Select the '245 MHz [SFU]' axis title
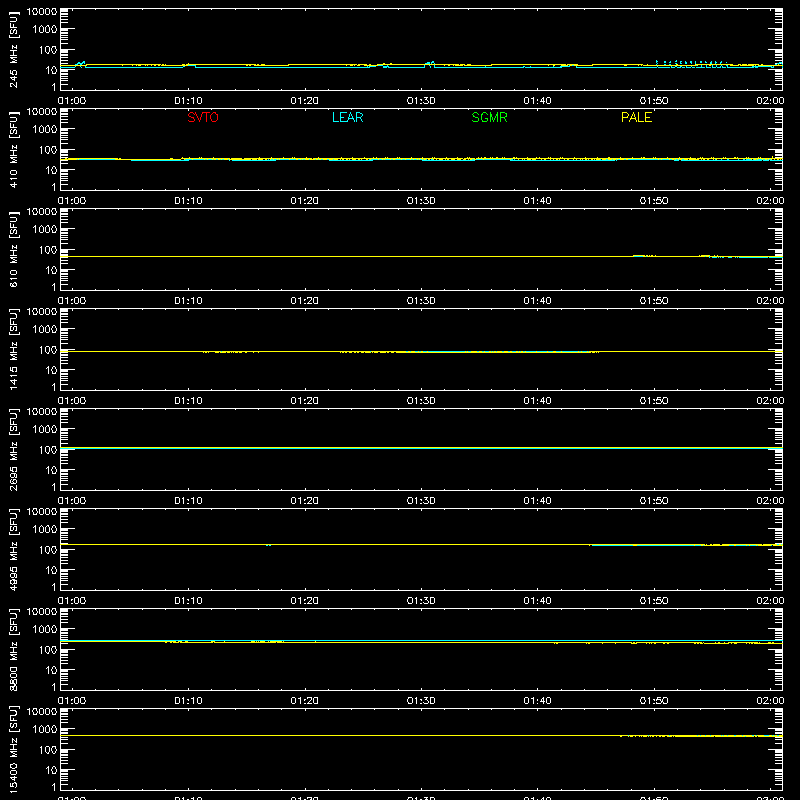The width and height of the screenshot is (800, 800). point(13,49)
